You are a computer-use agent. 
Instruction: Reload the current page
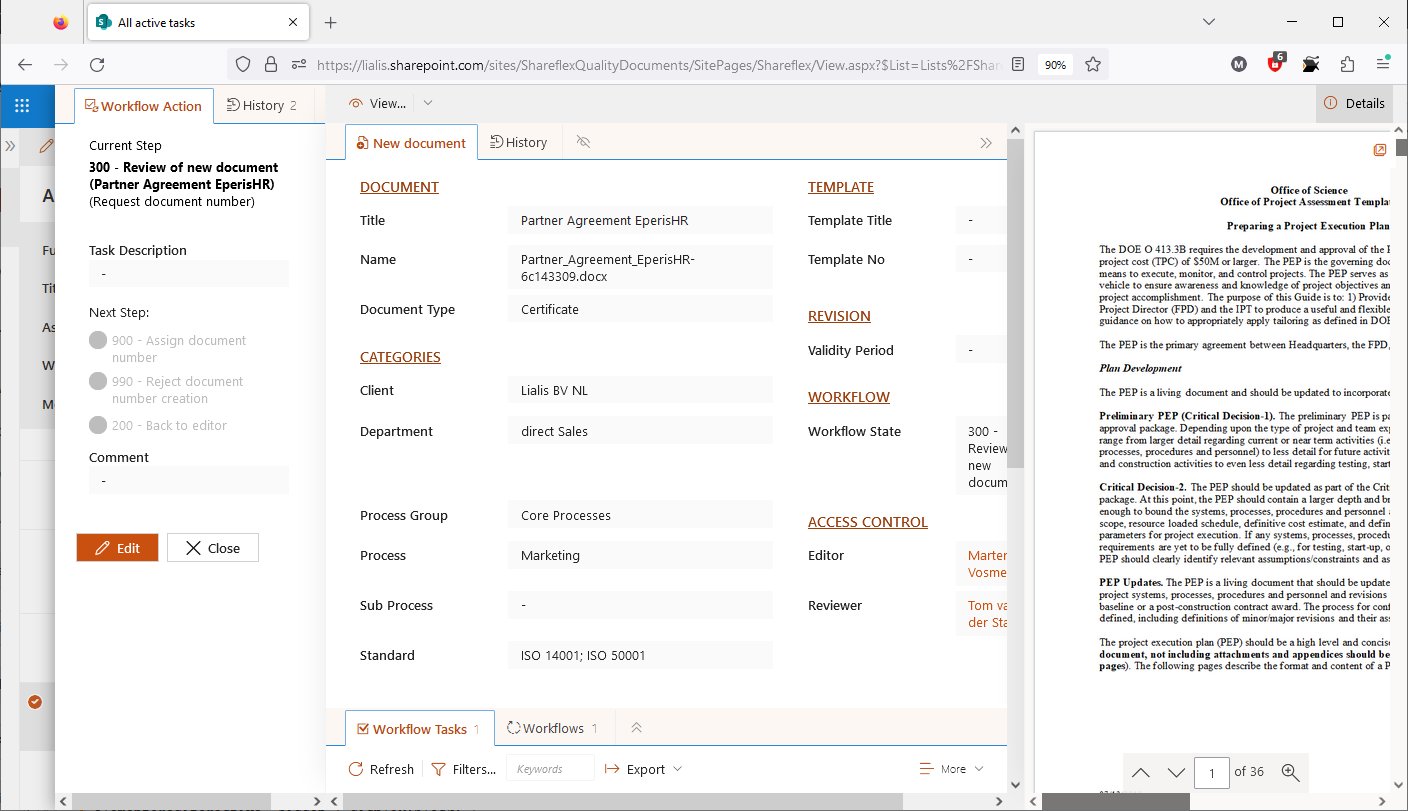(x=97, y=64)
